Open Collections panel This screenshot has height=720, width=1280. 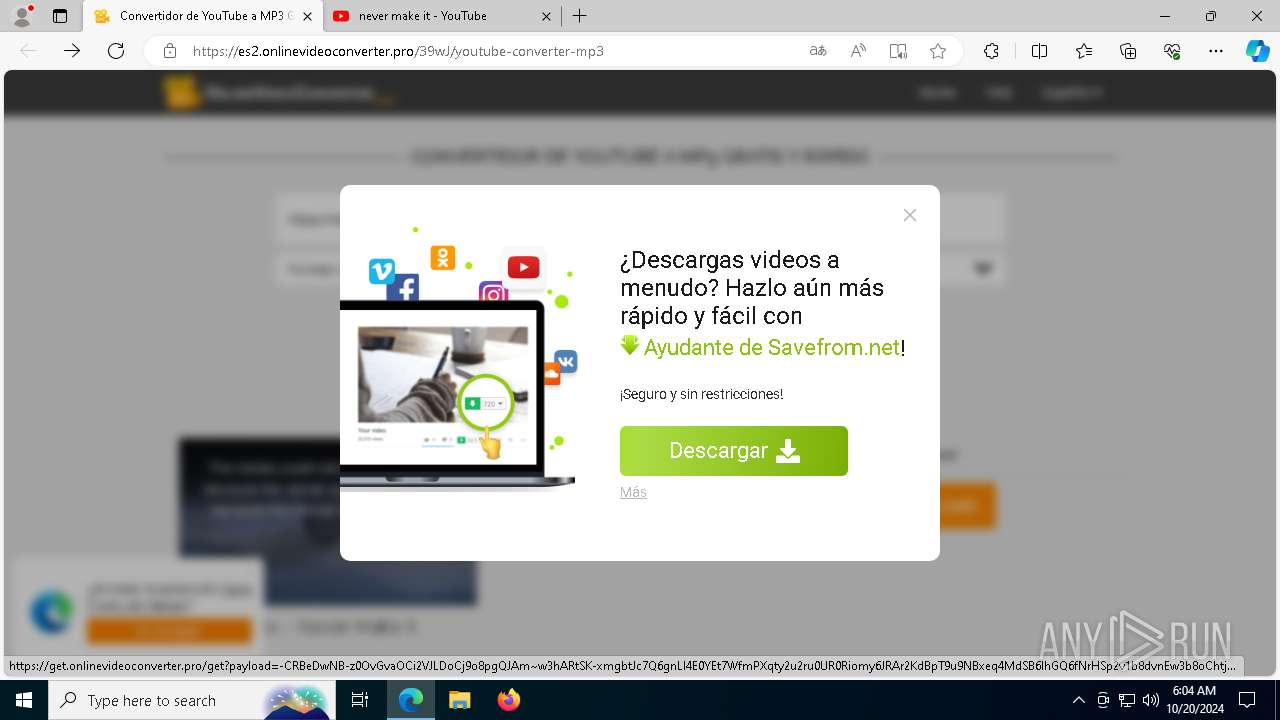pyautogui.click(x=1128, y=51)
